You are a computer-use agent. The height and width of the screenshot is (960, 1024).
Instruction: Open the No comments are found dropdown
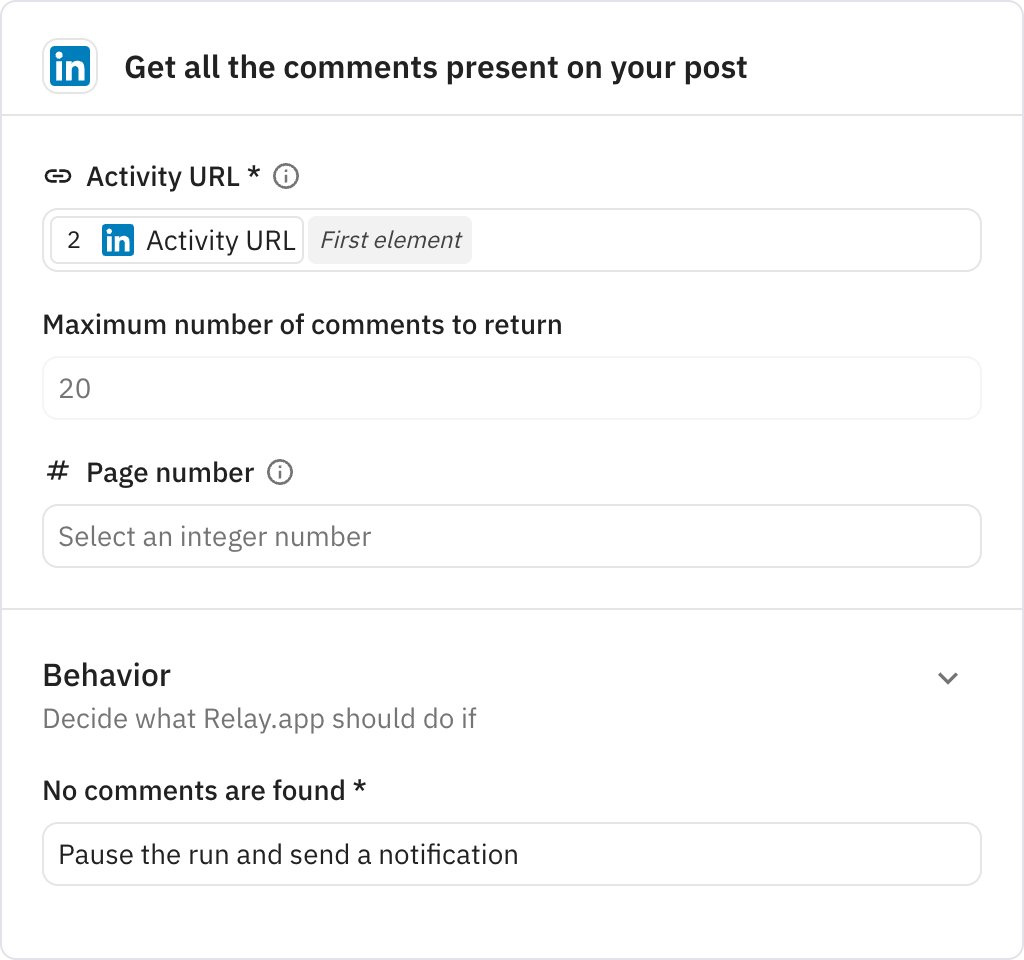pyautogui.click(x=512, y=854)
